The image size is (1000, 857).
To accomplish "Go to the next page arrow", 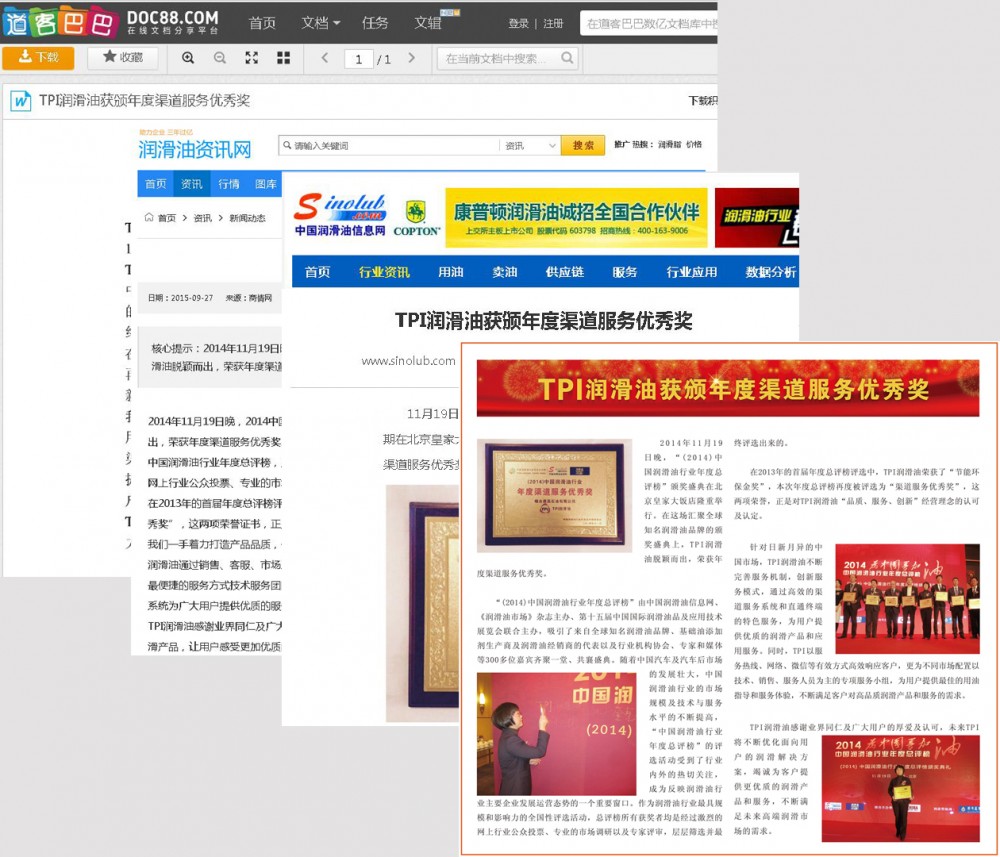I will point(411,58).
